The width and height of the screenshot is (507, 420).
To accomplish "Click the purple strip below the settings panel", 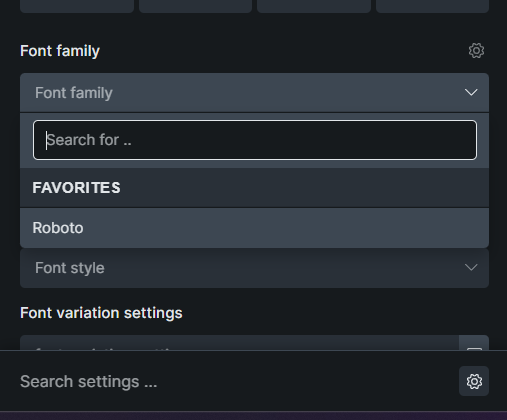I will coord(253,416).
